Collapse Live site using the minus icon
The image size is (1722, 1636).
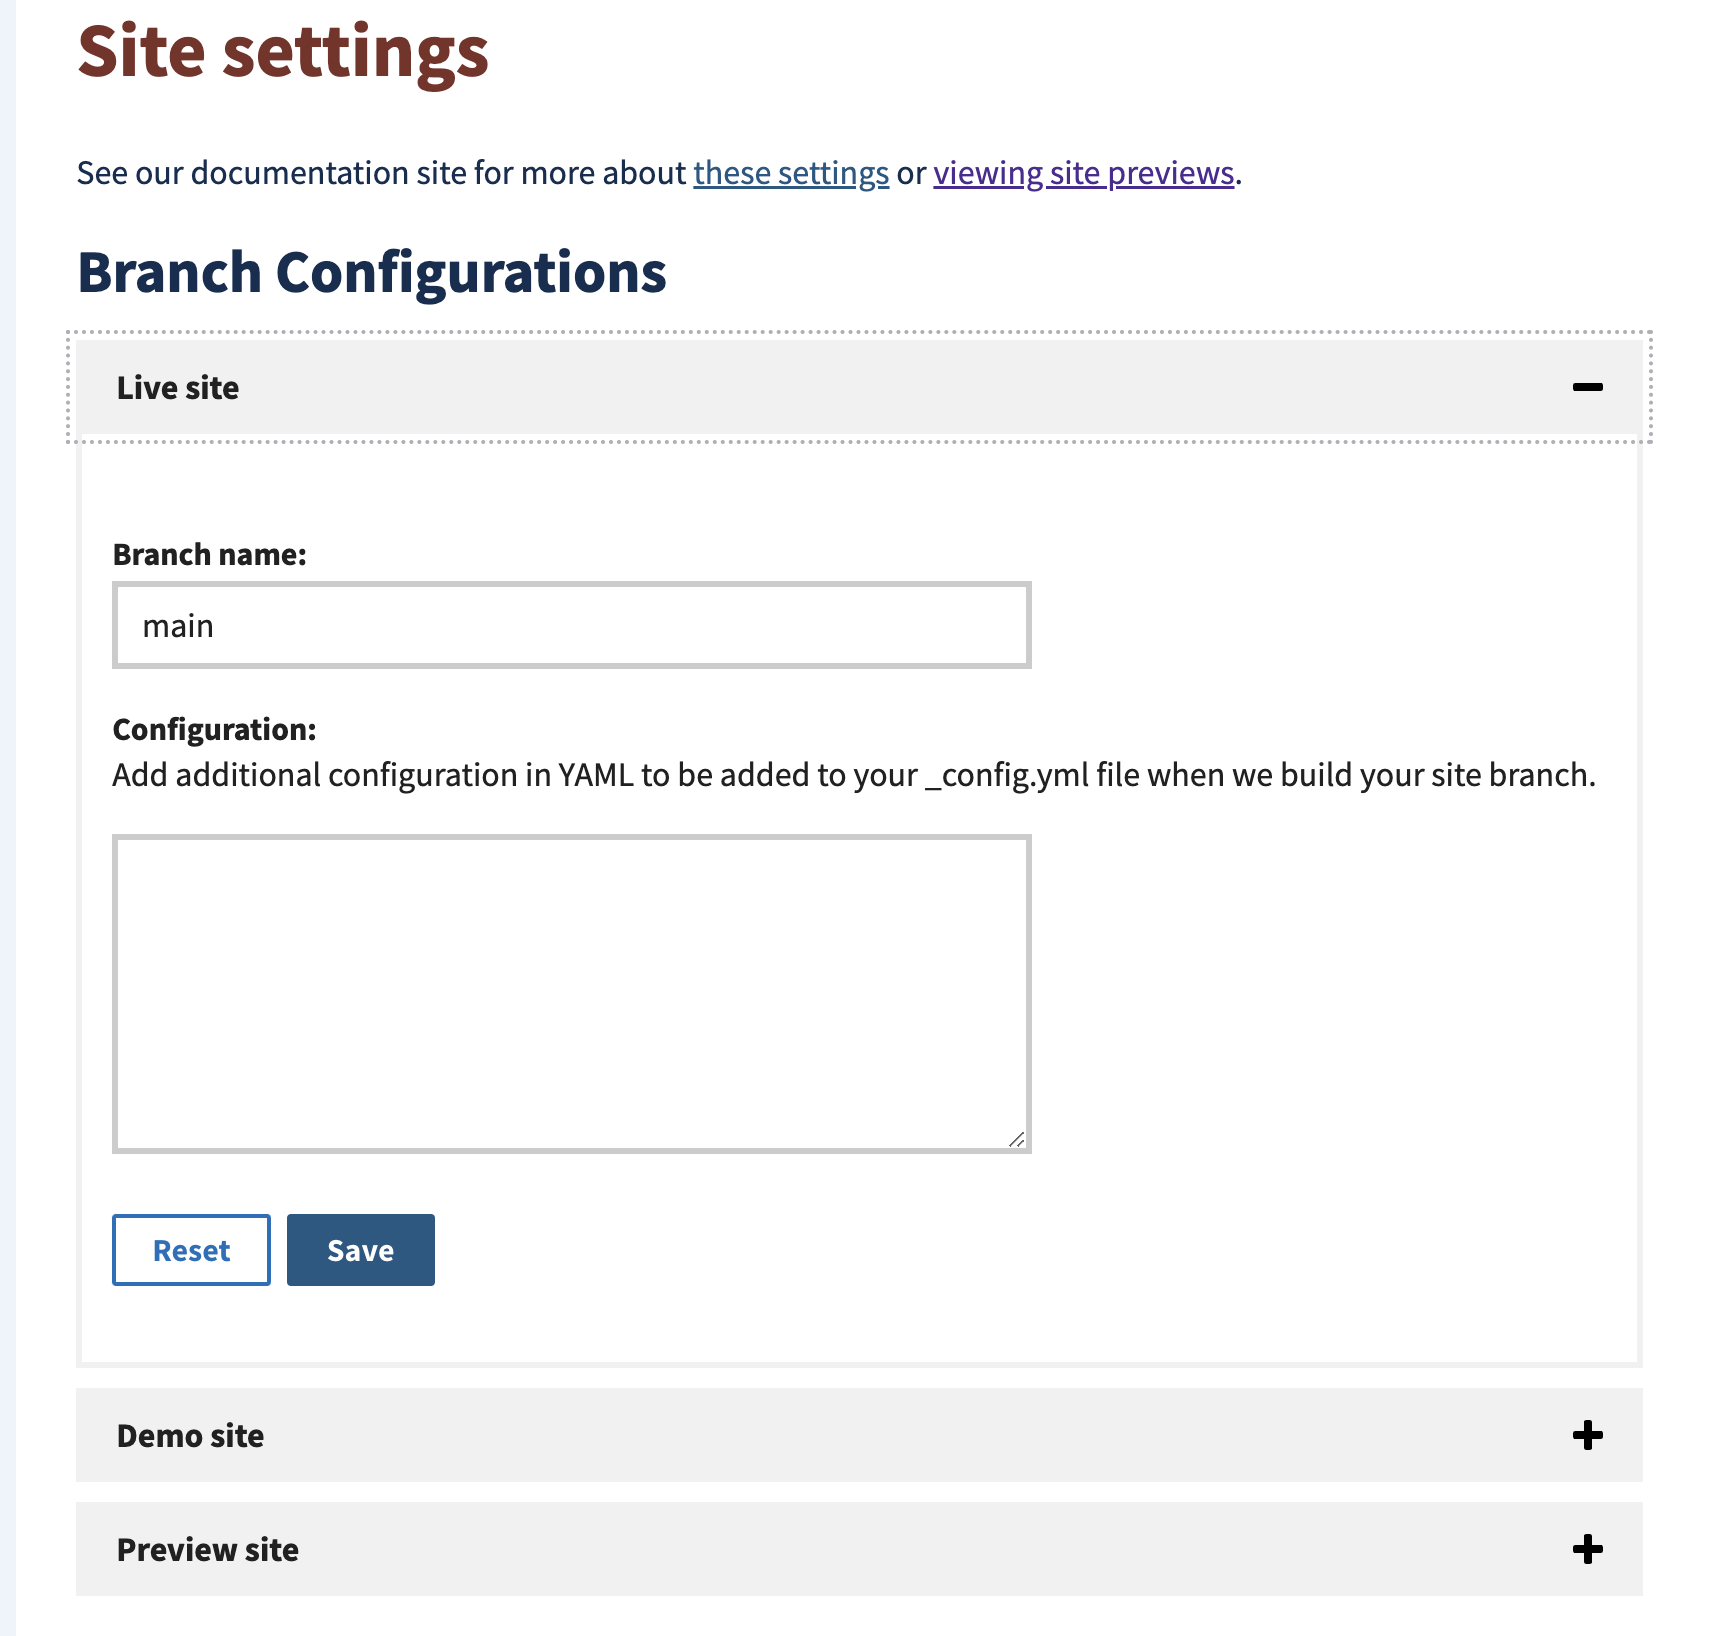(1588, 389)
